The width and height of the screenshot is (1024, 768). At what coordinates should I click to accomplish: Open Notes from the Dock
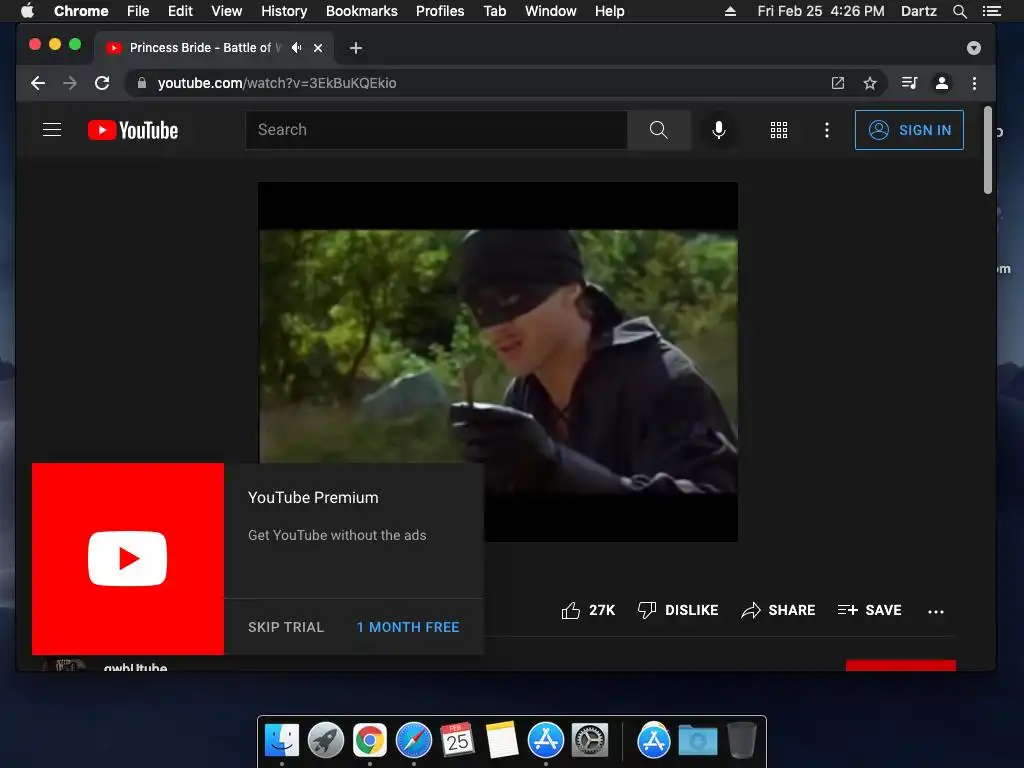[502, 740]
